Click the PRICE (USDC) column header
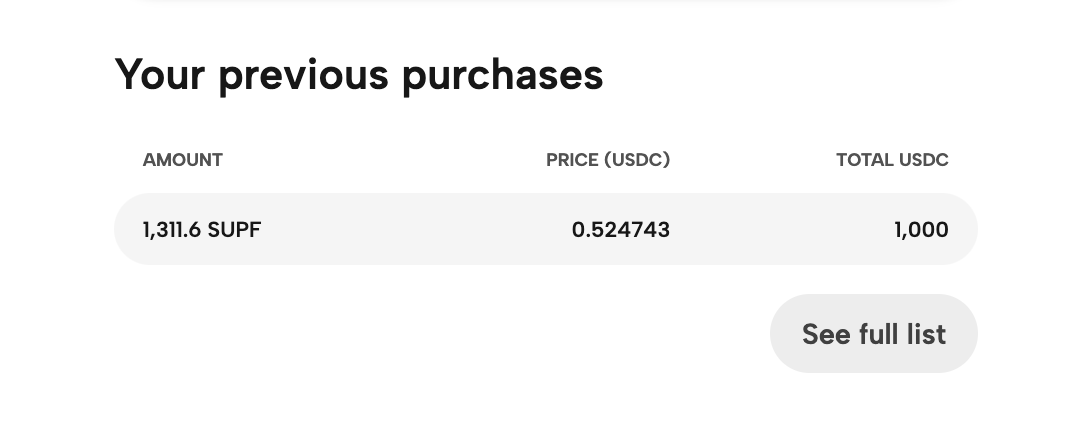Screen dimensions: 1092x439 608,160
